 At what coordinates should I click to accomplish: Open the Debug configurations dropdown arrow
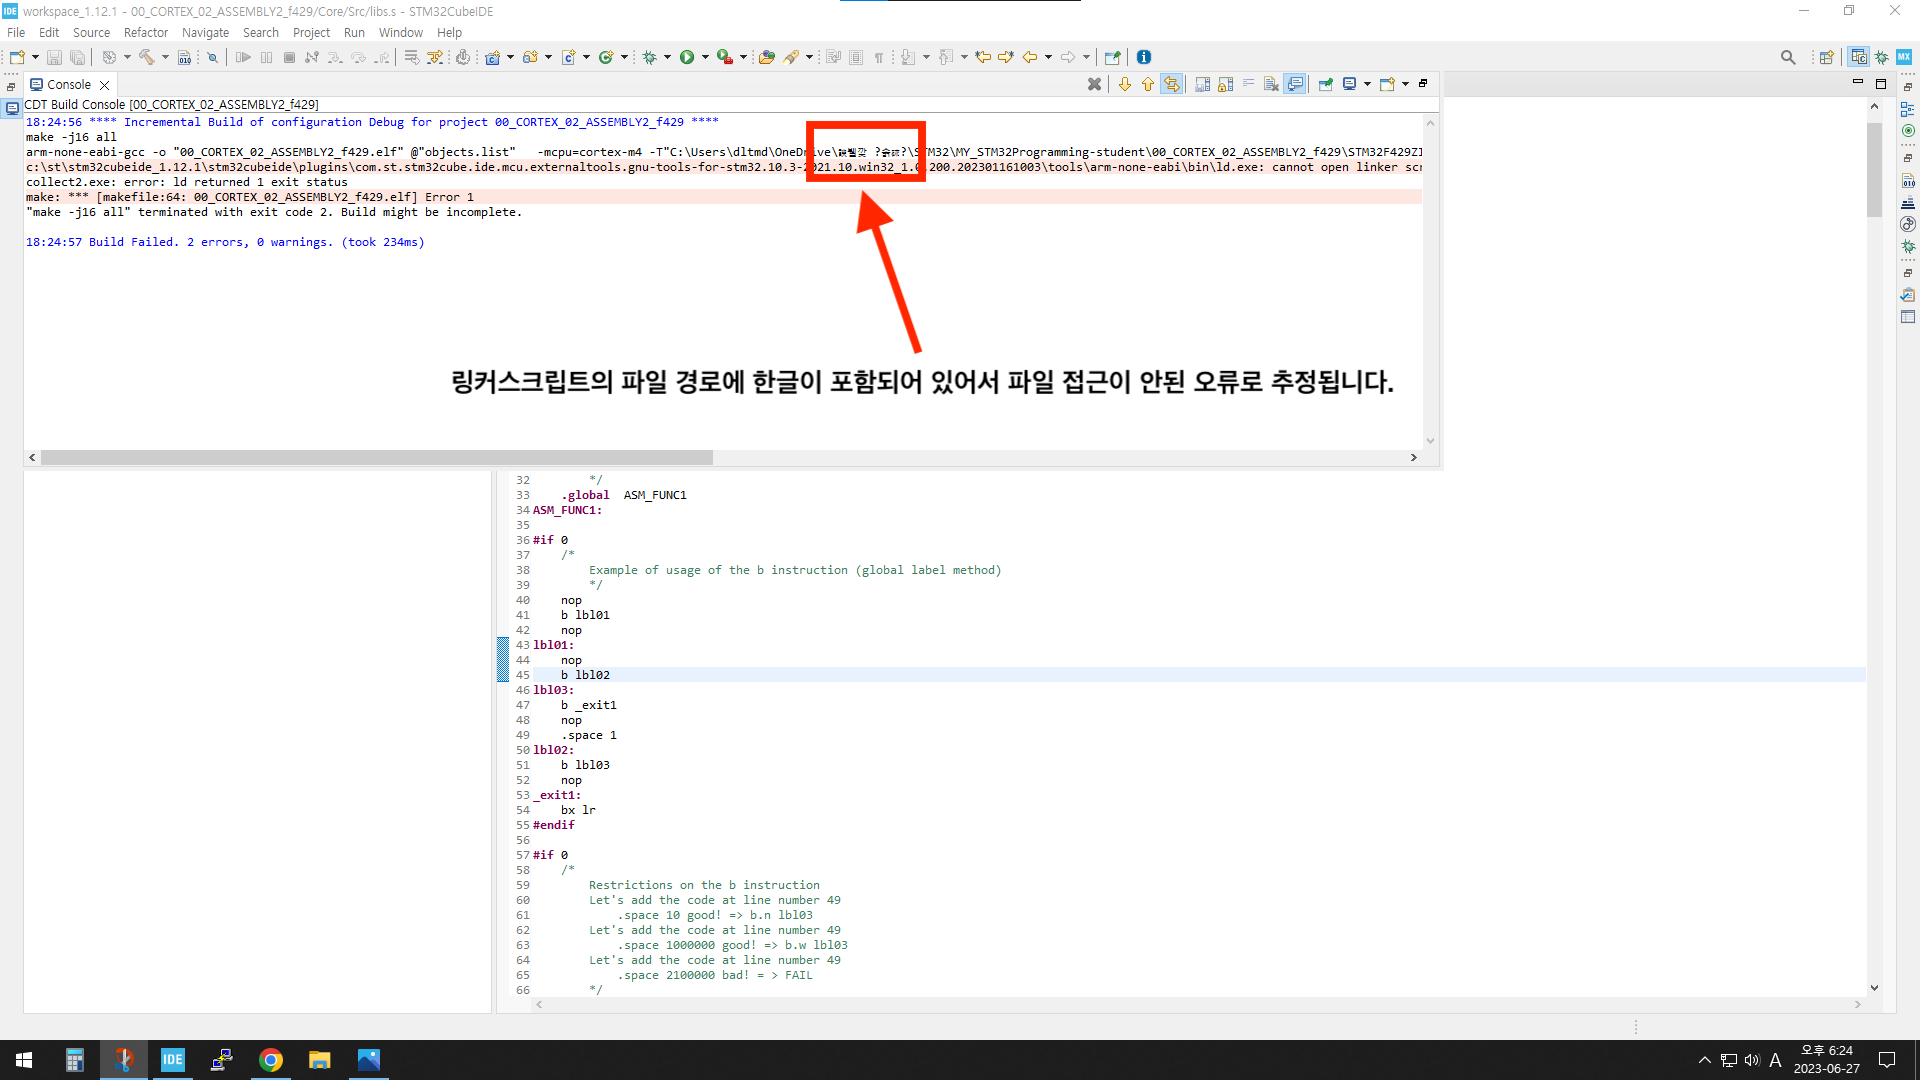coord(667,57)
